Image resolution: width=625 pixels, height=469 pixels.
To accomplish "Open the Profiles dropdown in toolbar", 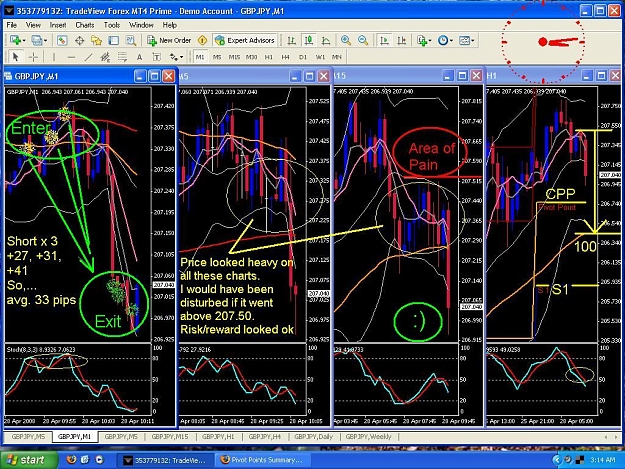I will click(39, 40).
